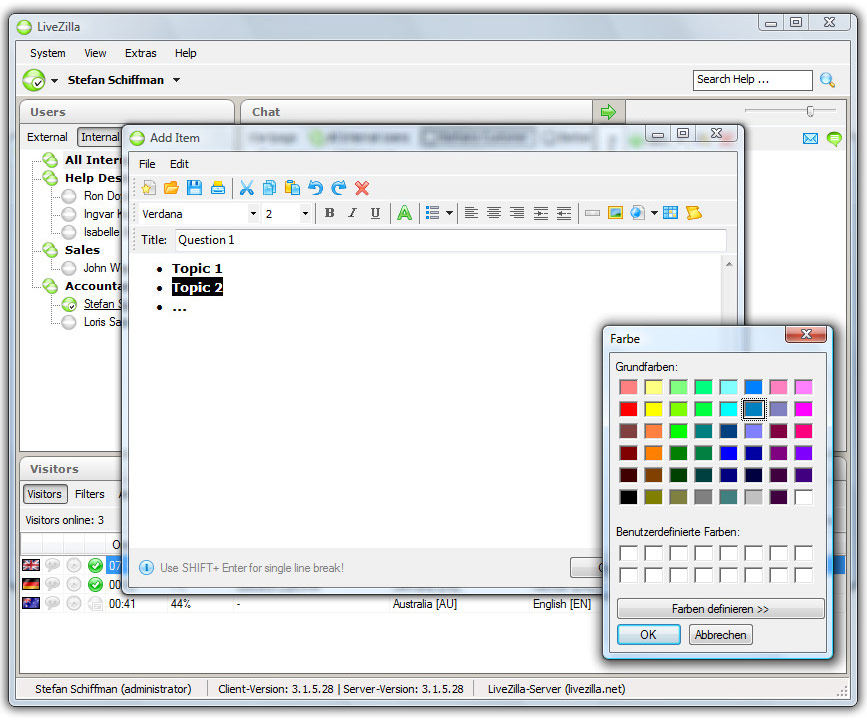This screenshot has width=867, height=720.
Task: Expand the arrow next to the globe icon
Action: coord(654,213)
